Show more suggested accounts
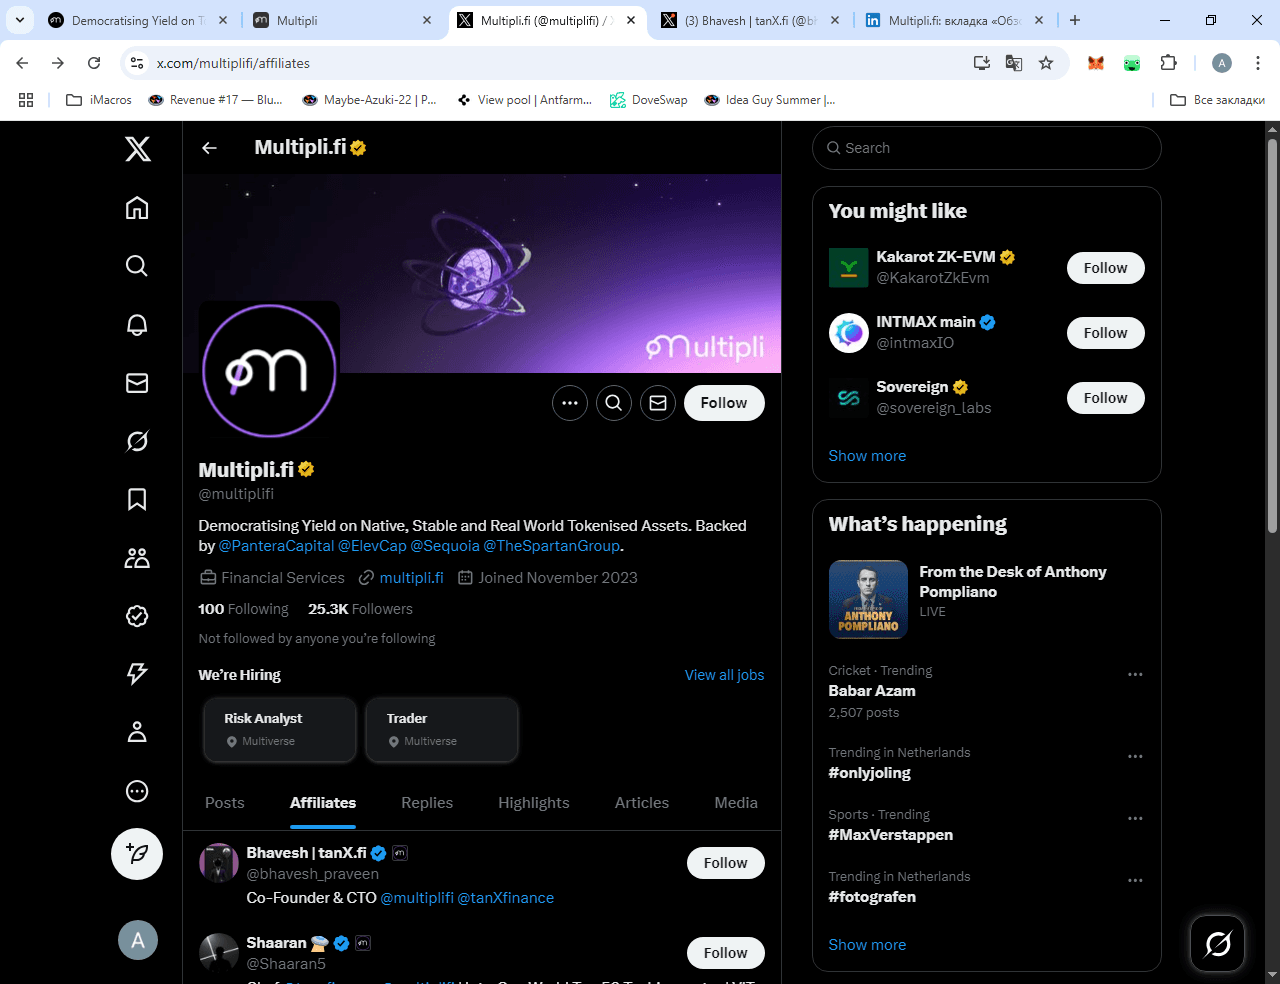 pos(867,456)
